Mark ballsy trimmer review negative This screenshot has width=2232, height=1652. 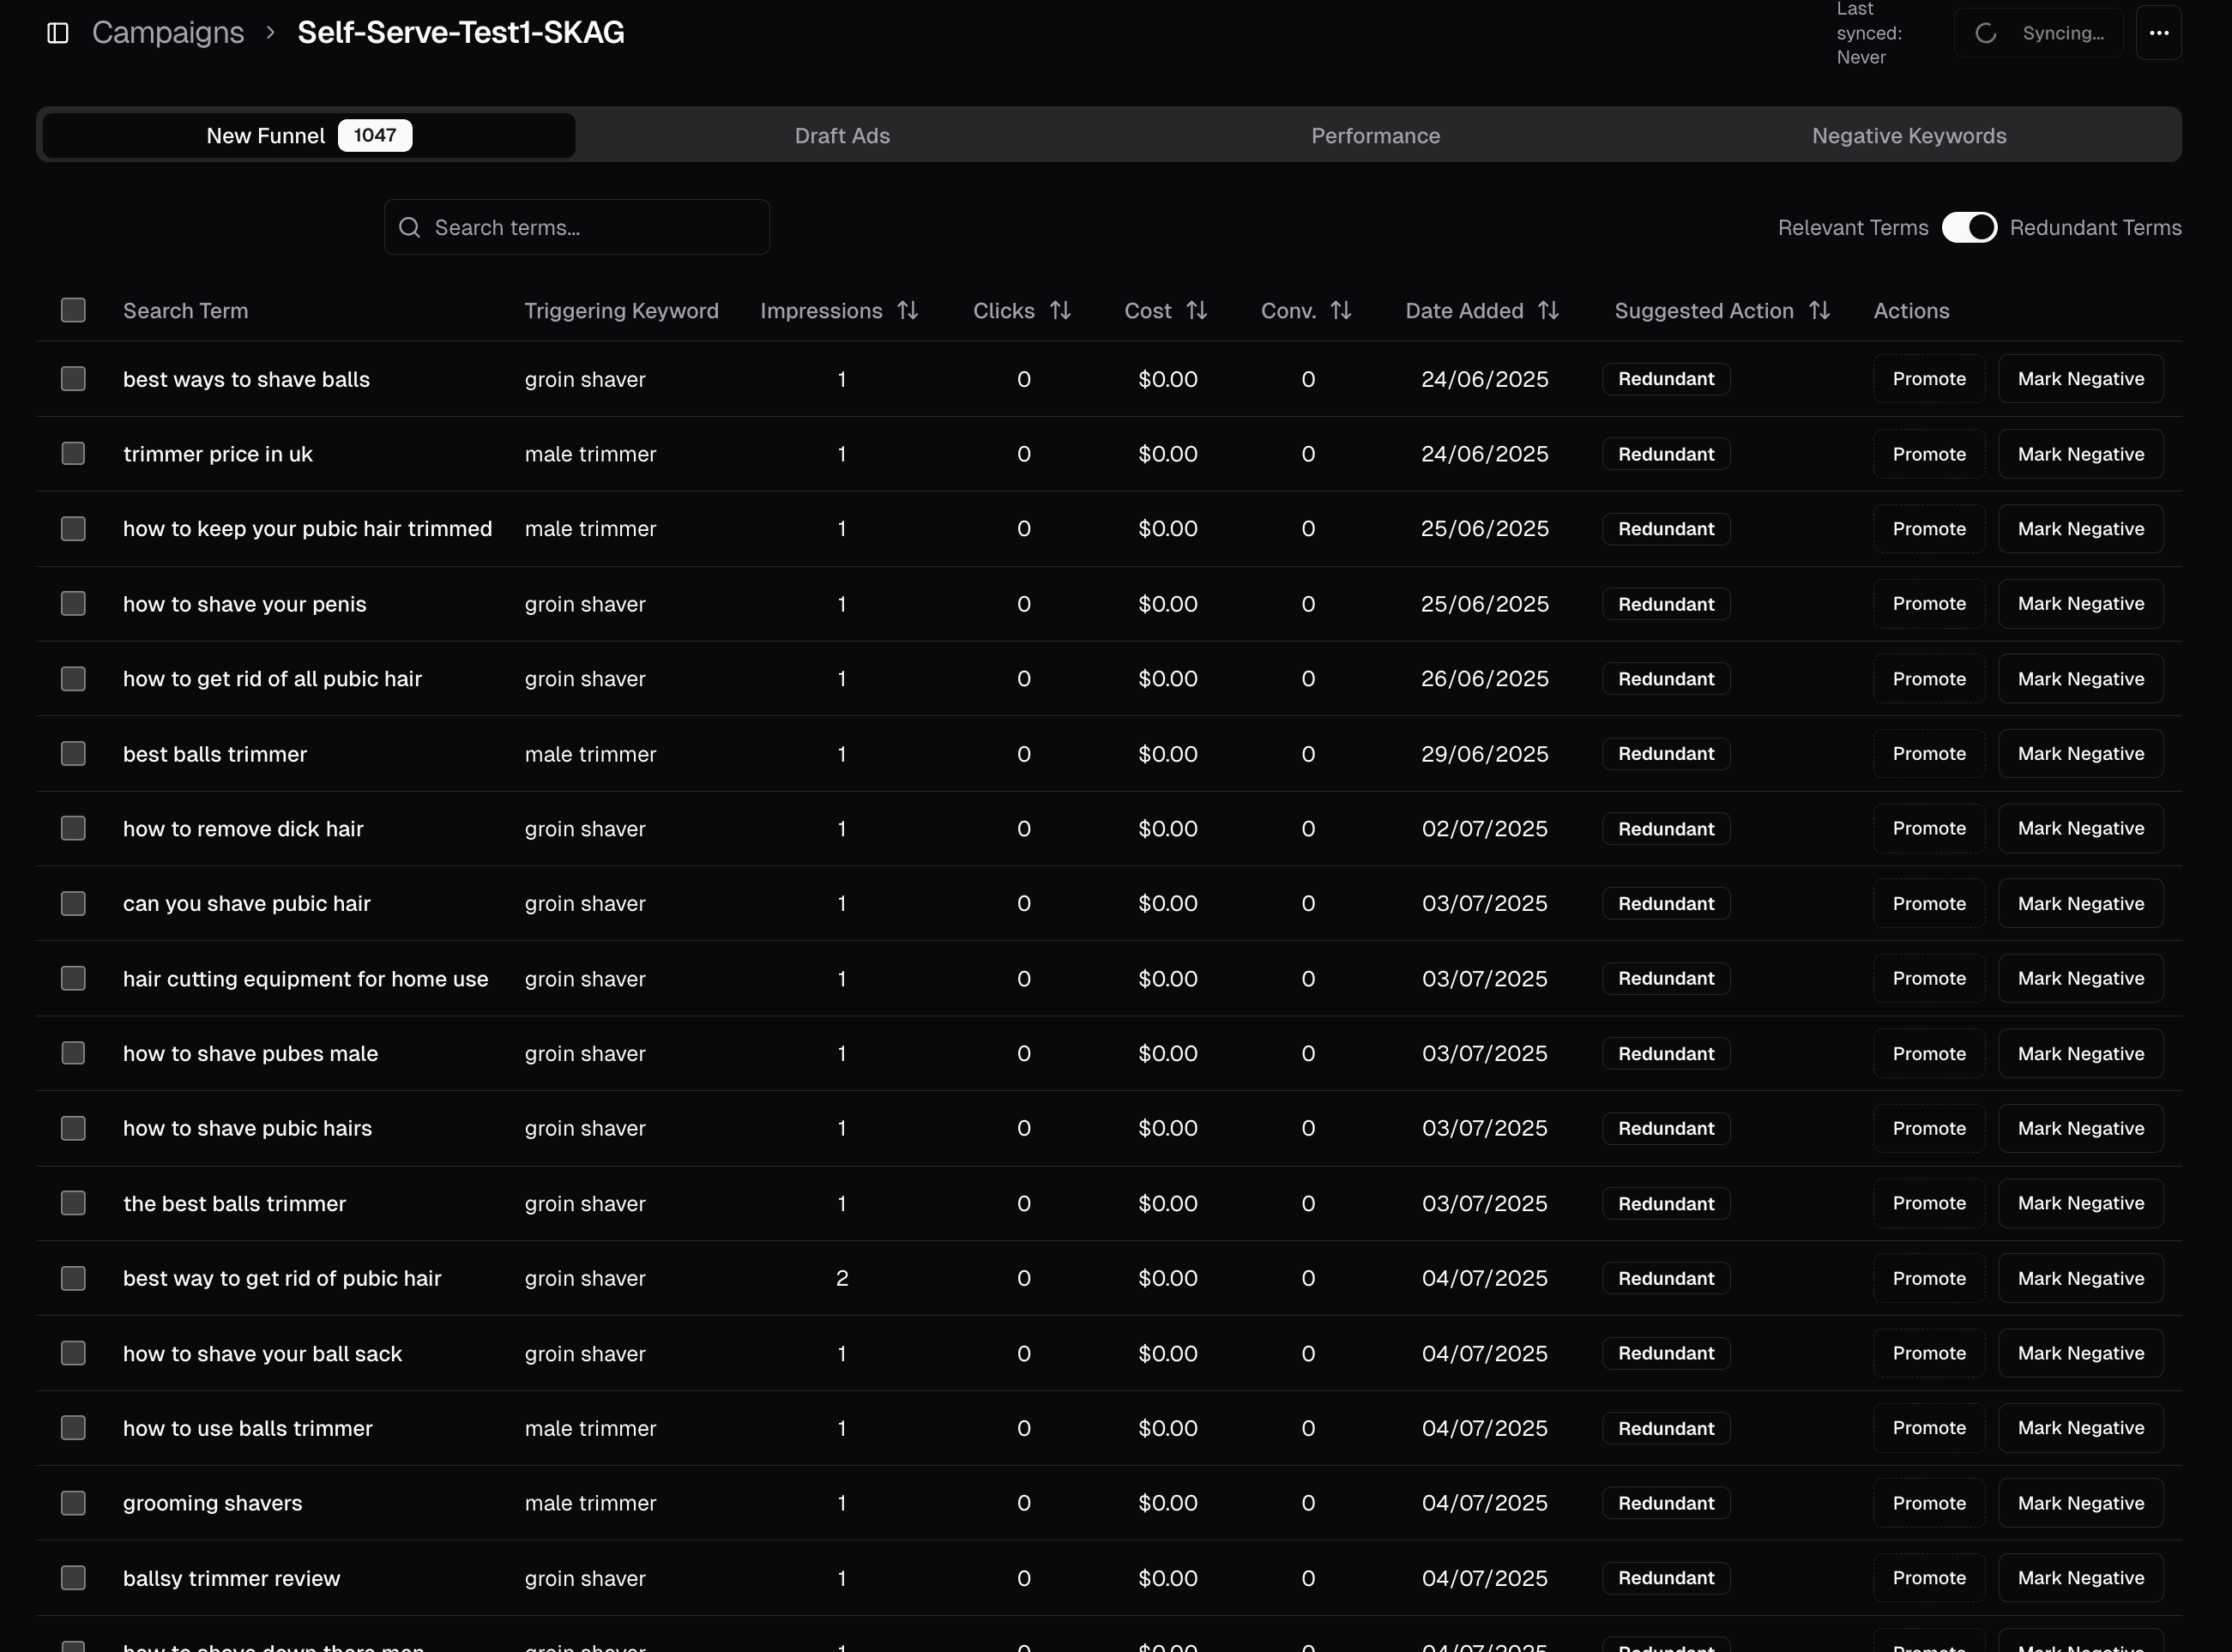2080,1578
